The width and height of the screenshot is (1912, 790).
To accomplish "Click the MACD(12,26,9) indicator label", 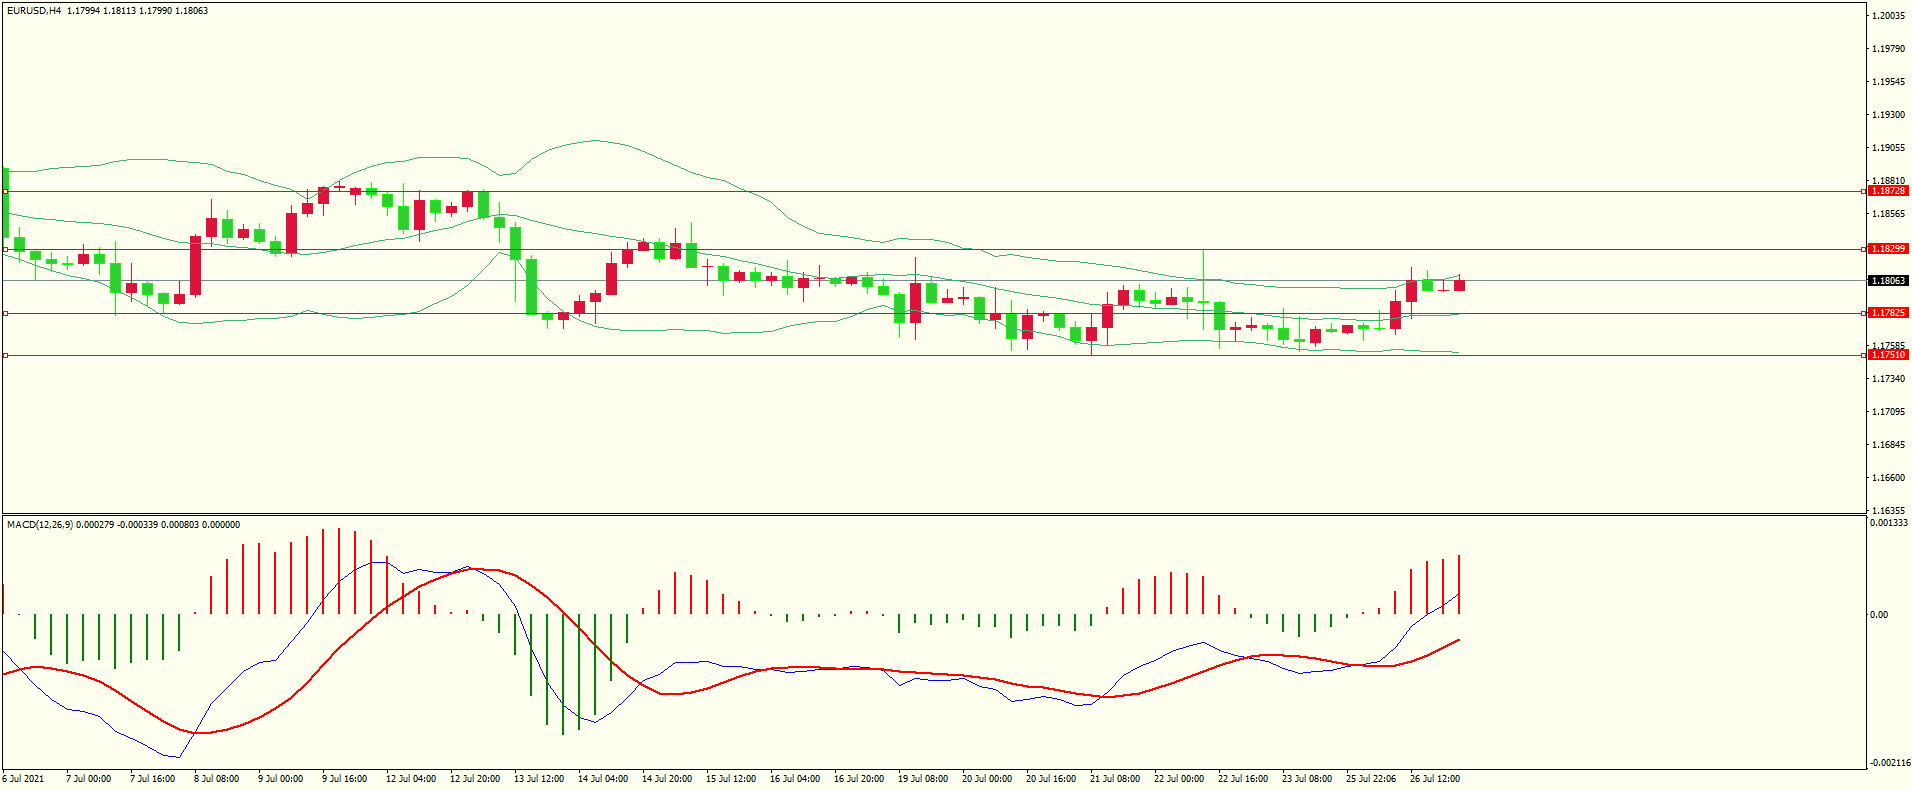I will [39, 525].
